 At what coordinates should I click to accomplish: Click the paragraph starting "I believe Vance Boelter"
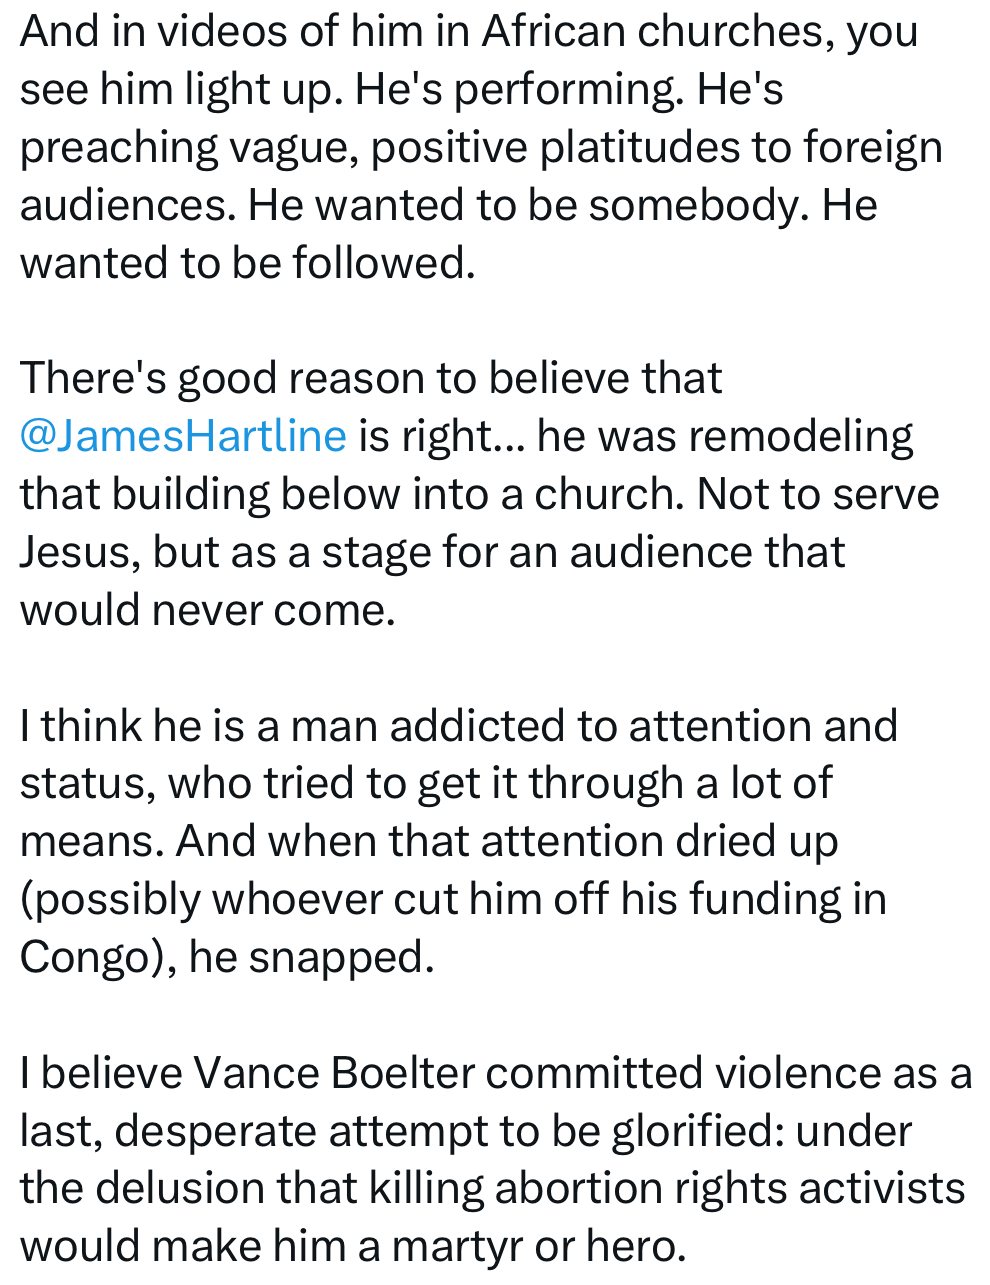[x=495, y=1160]
